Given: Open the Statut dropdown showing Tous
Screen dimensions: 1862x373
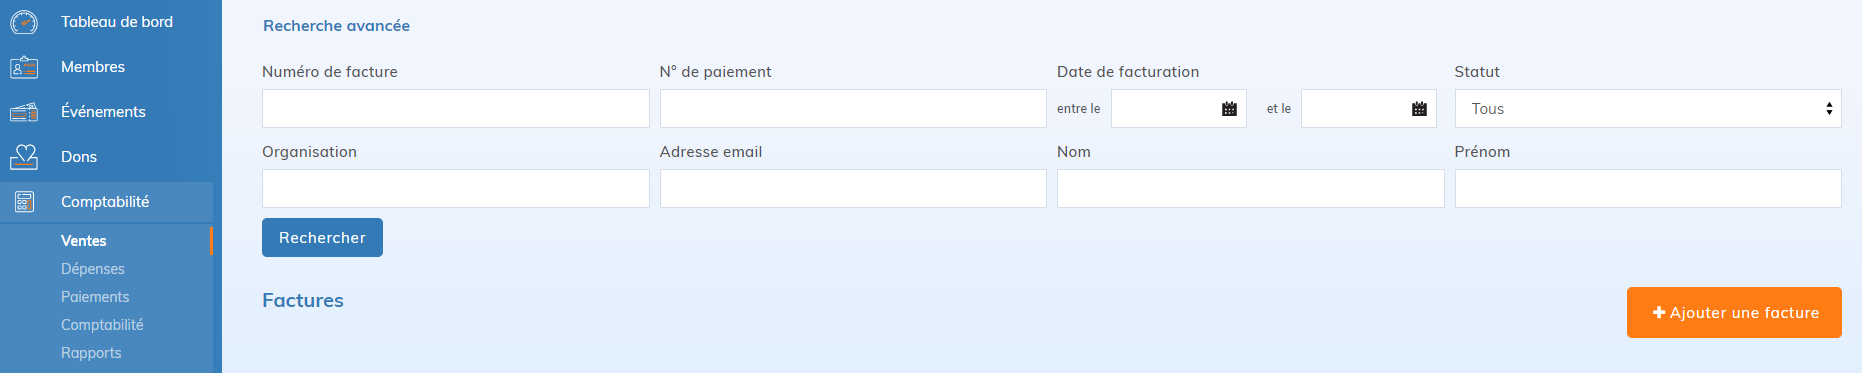Looking at the screenshot, I should (1647, 109).
